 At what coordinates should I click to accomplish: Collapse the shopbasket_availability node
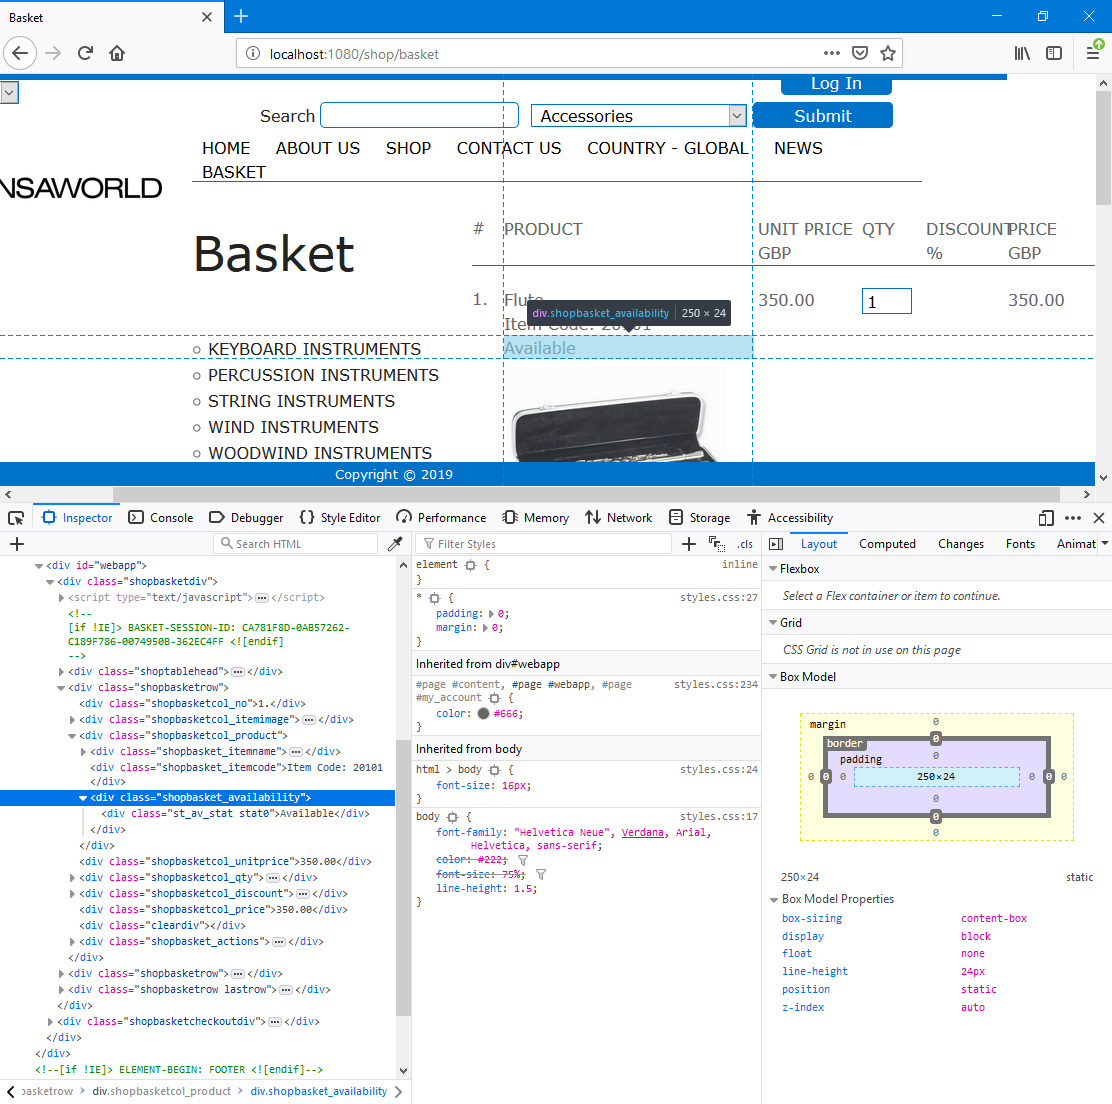click(x=83, y=798)
